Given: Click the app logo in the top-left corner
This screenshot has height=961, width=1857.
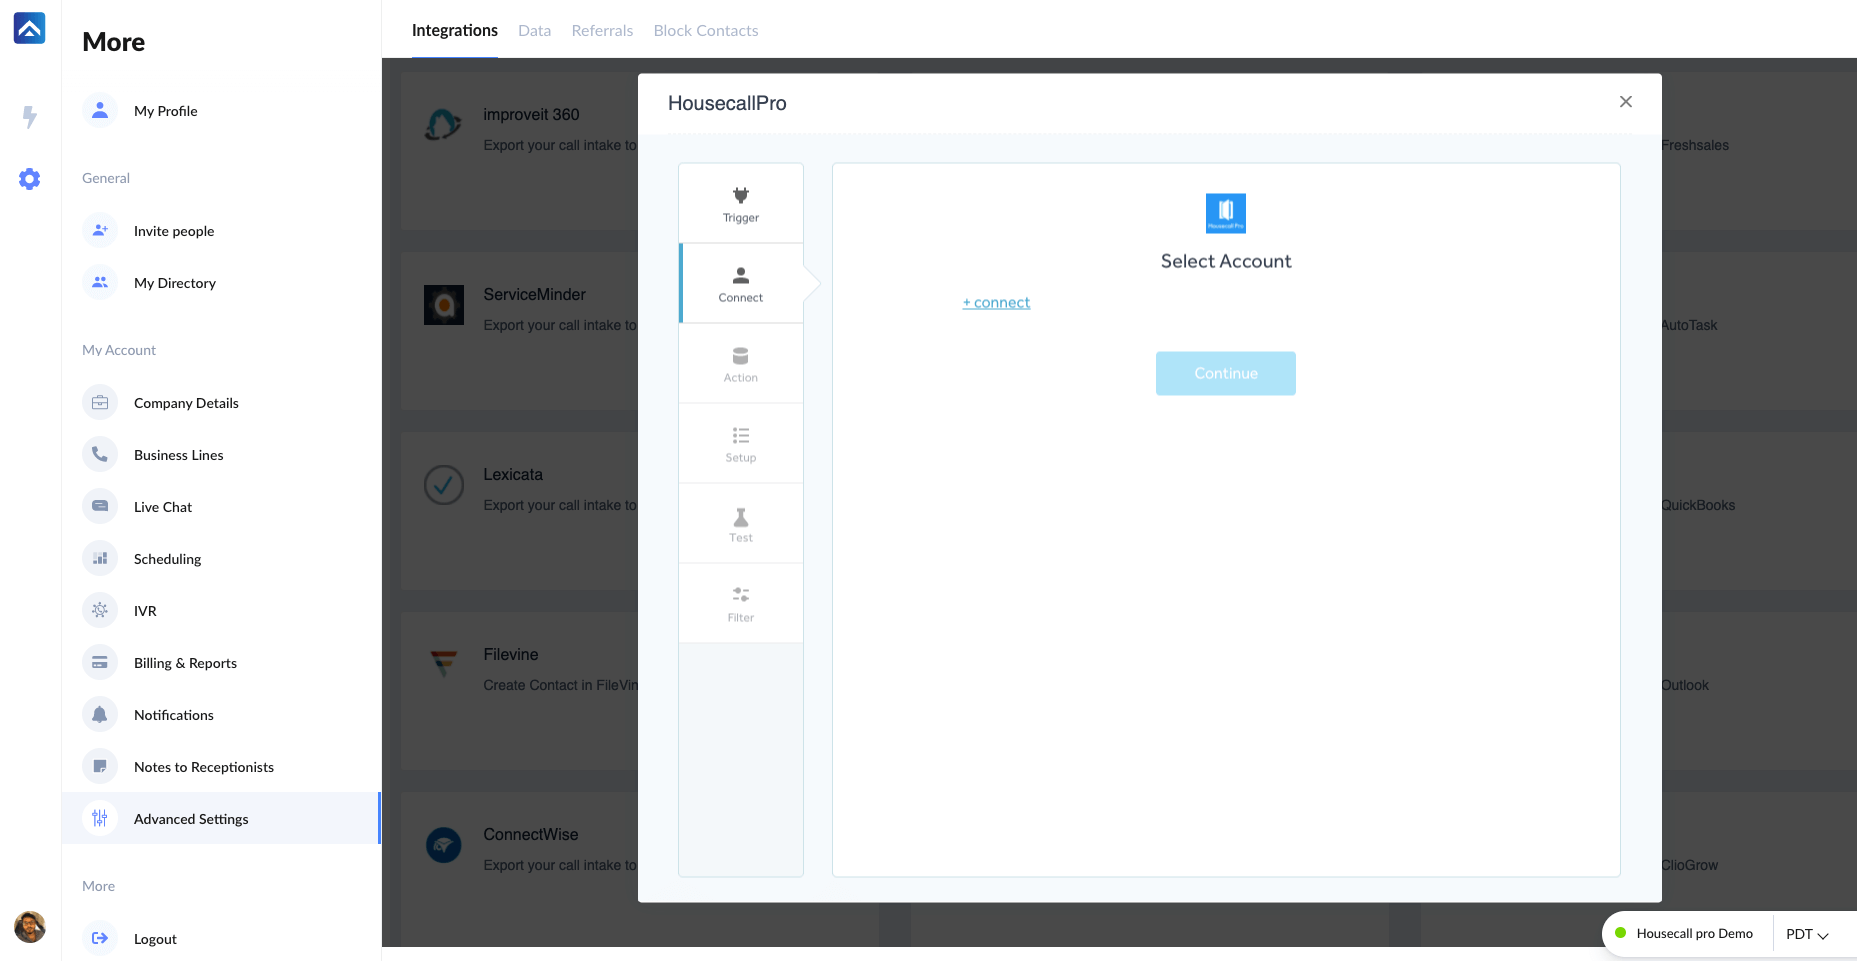Looking at the screenshot, I should tap(29, 28).
